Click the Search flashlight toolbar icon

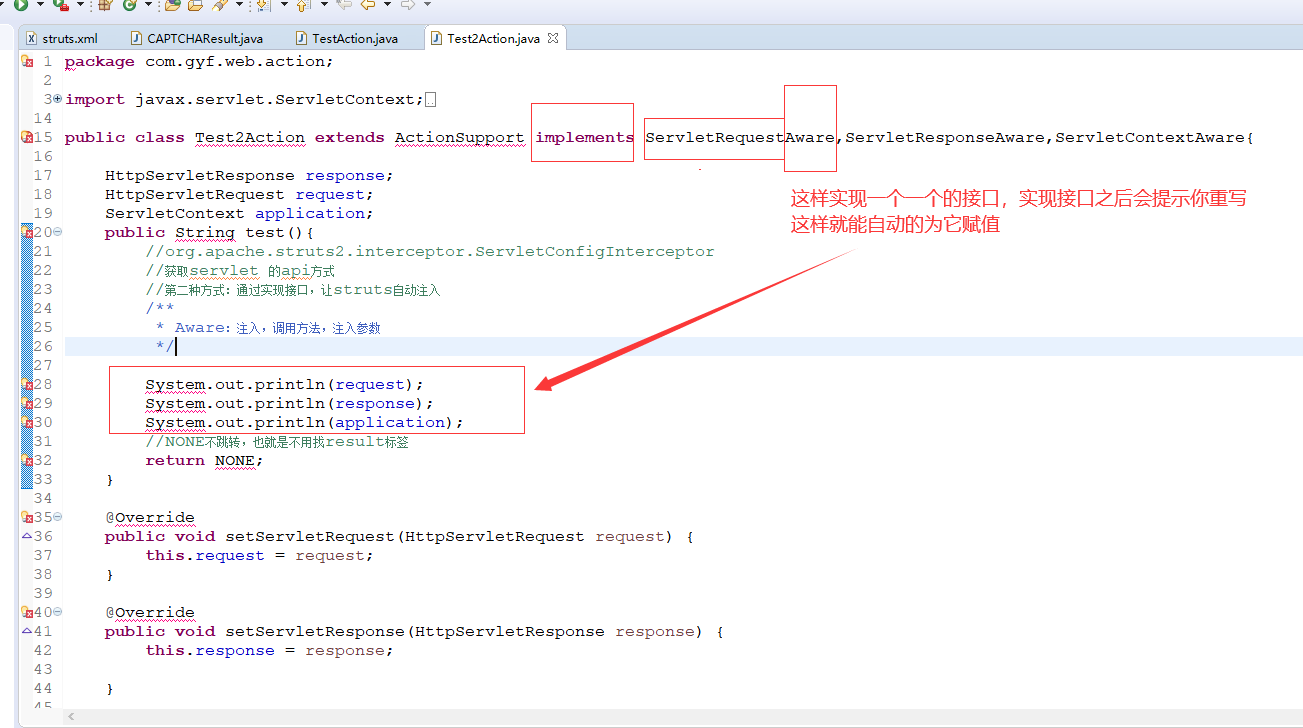point(219,5)
